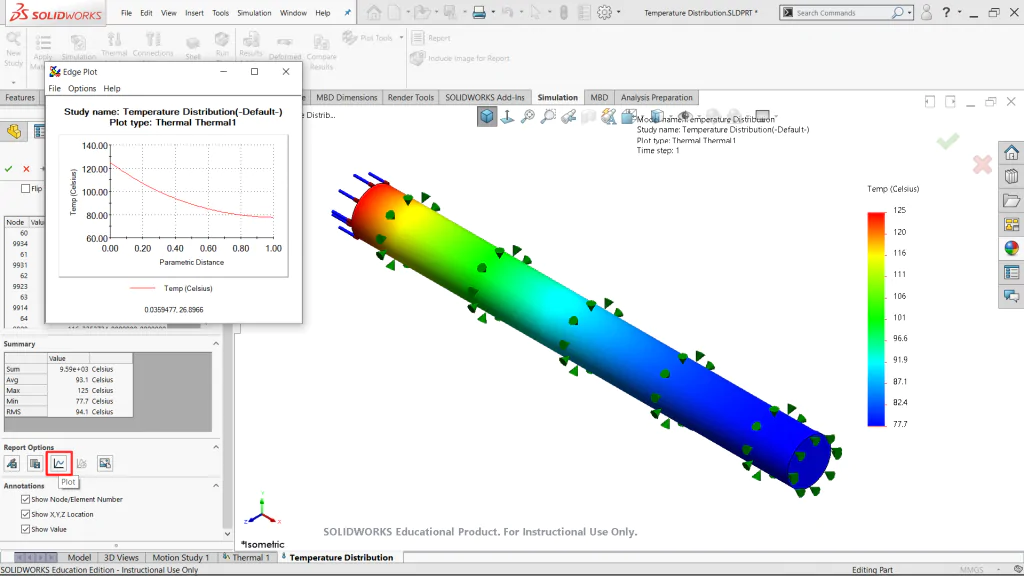
Task: Collapse the Annotations section
Action: click(216, 485)
